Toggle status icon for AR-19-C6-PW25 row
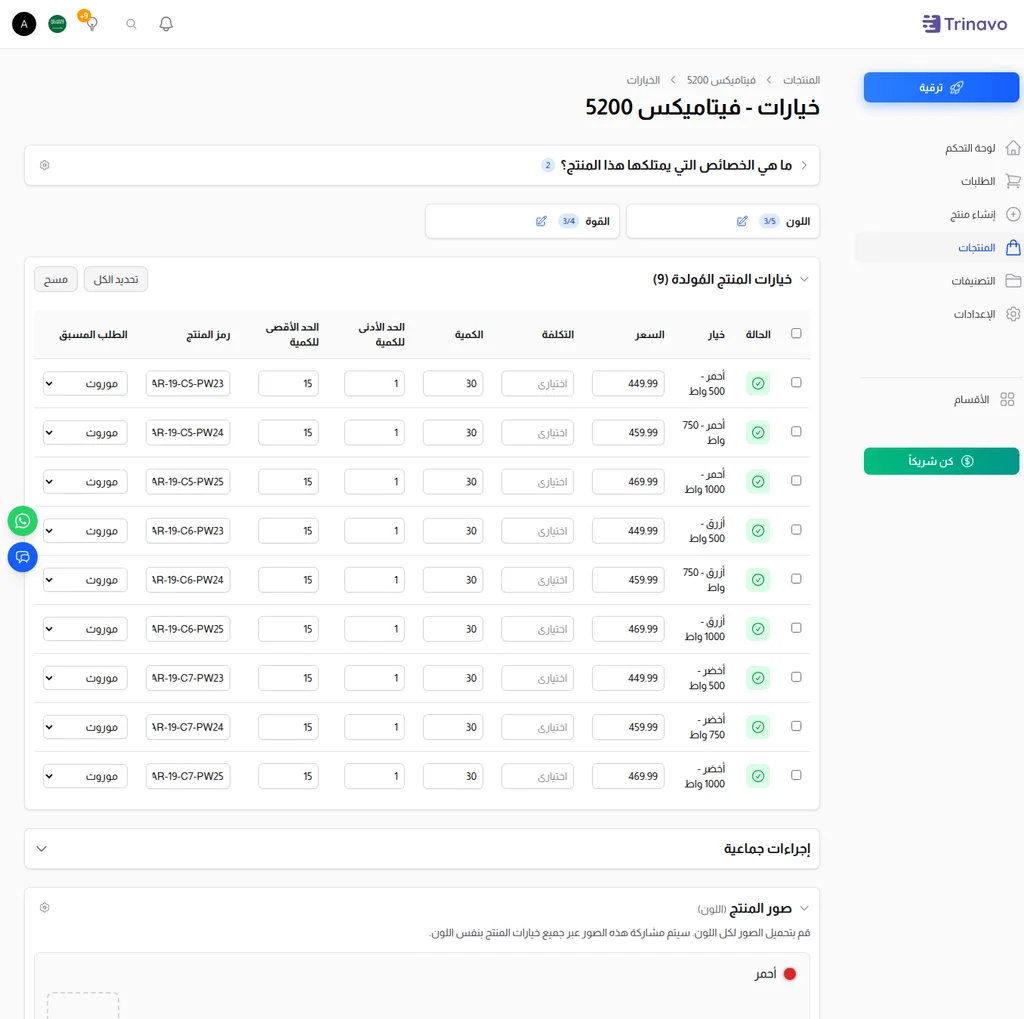The image size is (1024, 1019). (758, 629)
